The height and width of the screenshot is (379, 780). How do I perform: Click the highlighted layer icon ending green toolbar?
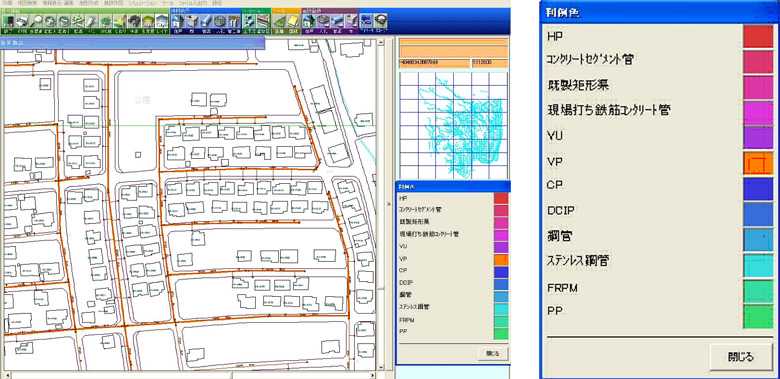(161, 20)
